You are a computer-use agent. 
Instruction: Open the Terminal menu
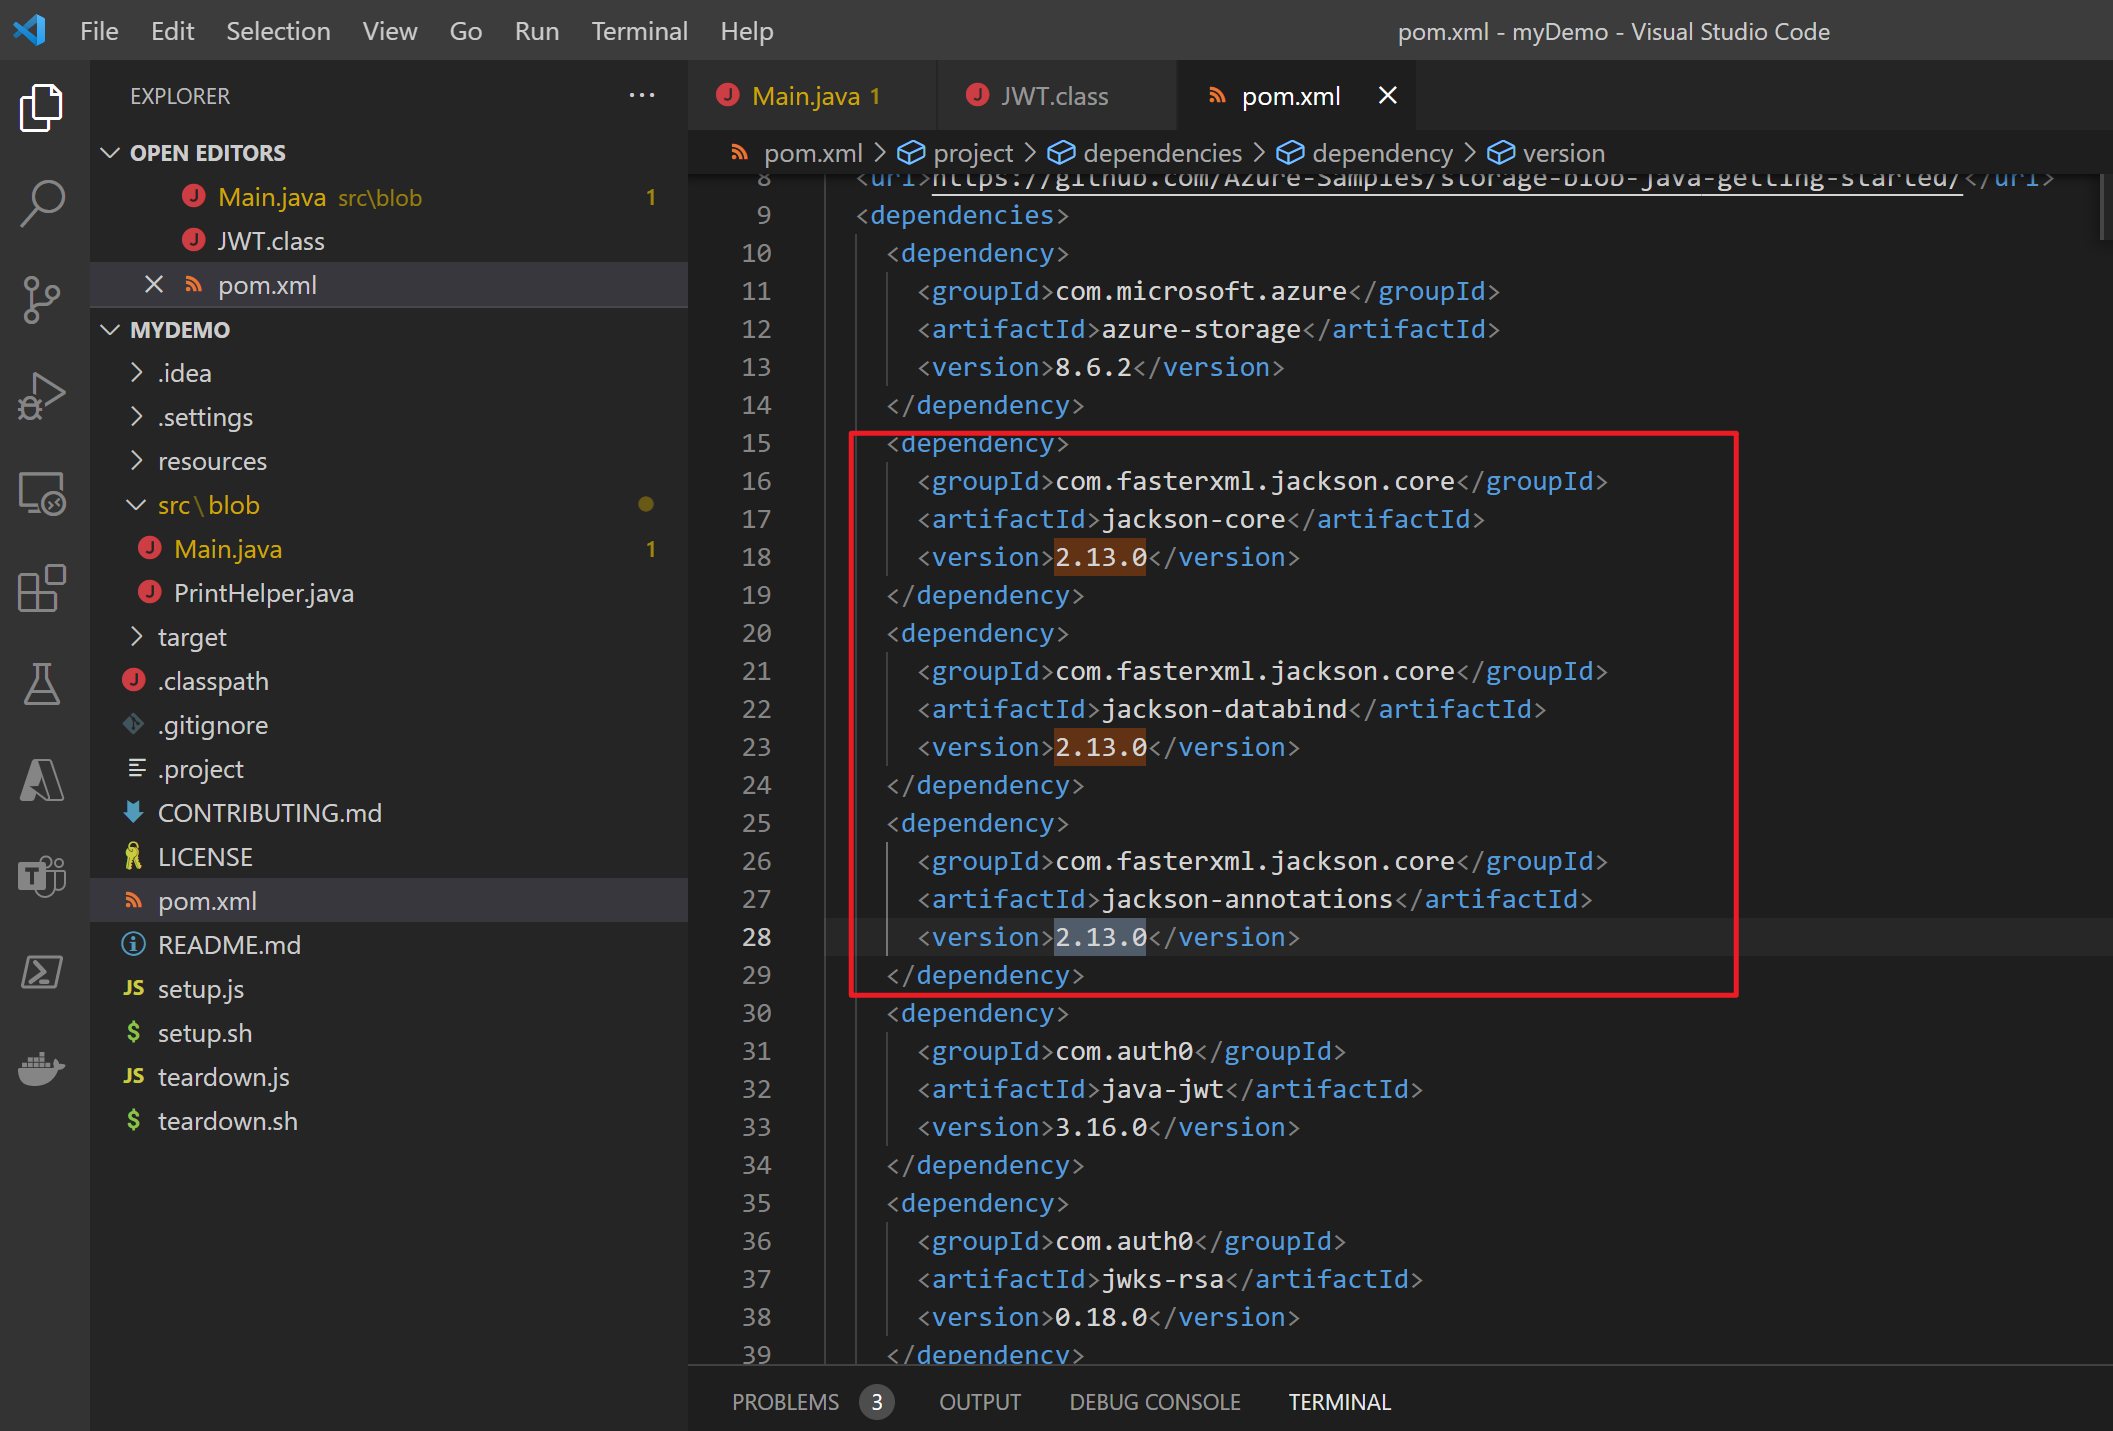(x=639, y=31)
